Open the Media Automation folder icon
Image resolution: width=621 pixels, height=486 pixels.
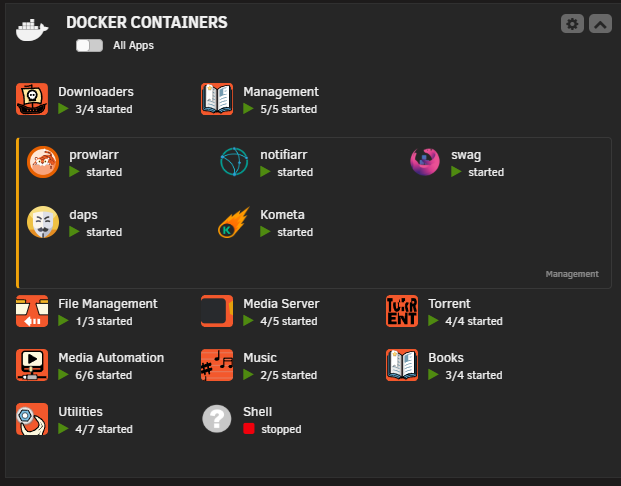click(32, 365)
